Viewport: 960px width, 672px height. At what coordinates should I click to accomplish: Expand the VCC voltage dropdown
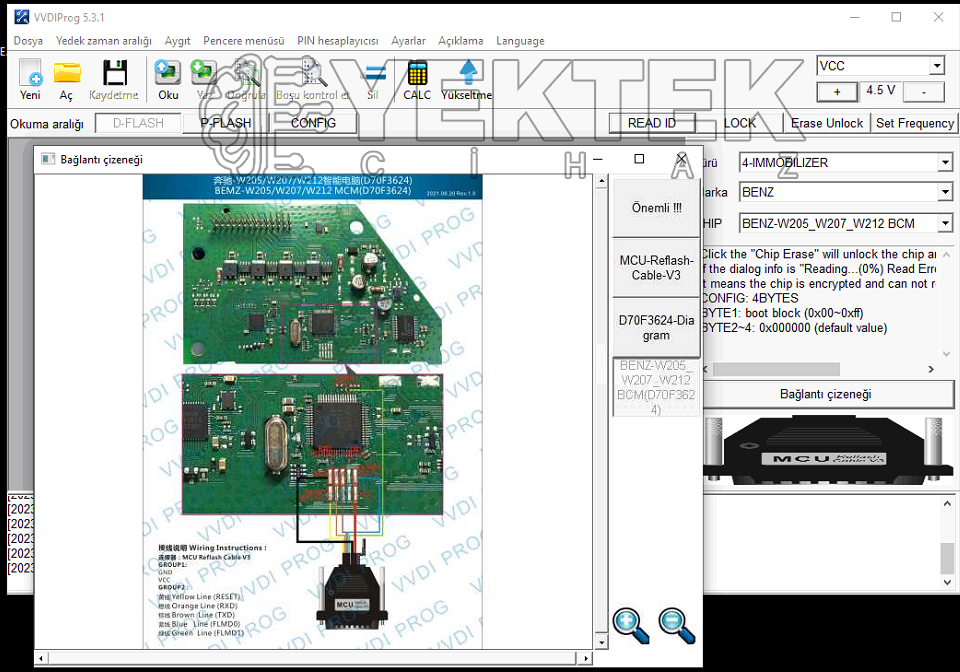tap(937, 65)
